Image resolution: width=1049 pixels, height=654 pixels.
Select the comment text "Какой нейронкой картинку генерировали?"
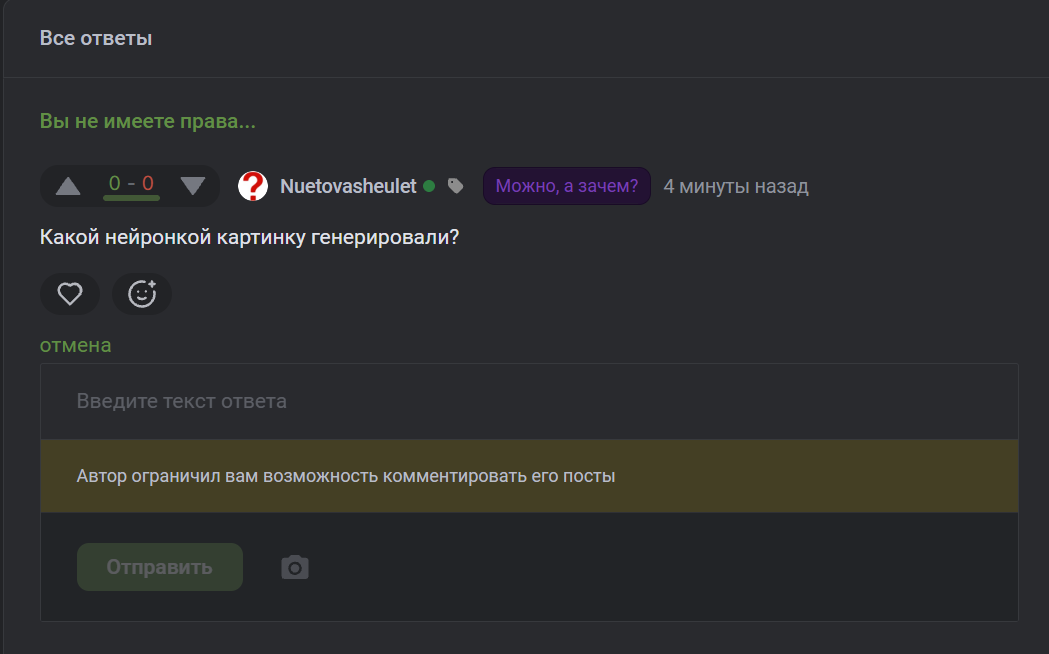pos(250,237)
